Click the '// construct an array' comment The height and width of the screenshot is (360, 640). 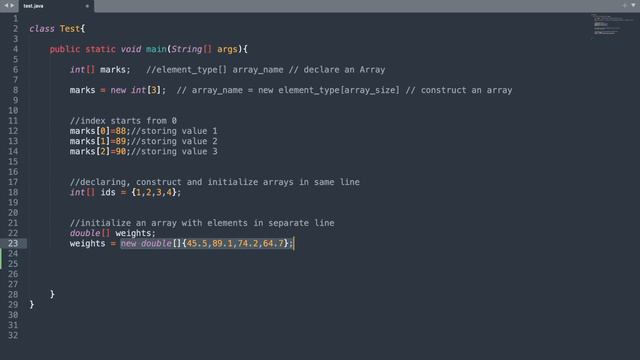click(459, 90)
